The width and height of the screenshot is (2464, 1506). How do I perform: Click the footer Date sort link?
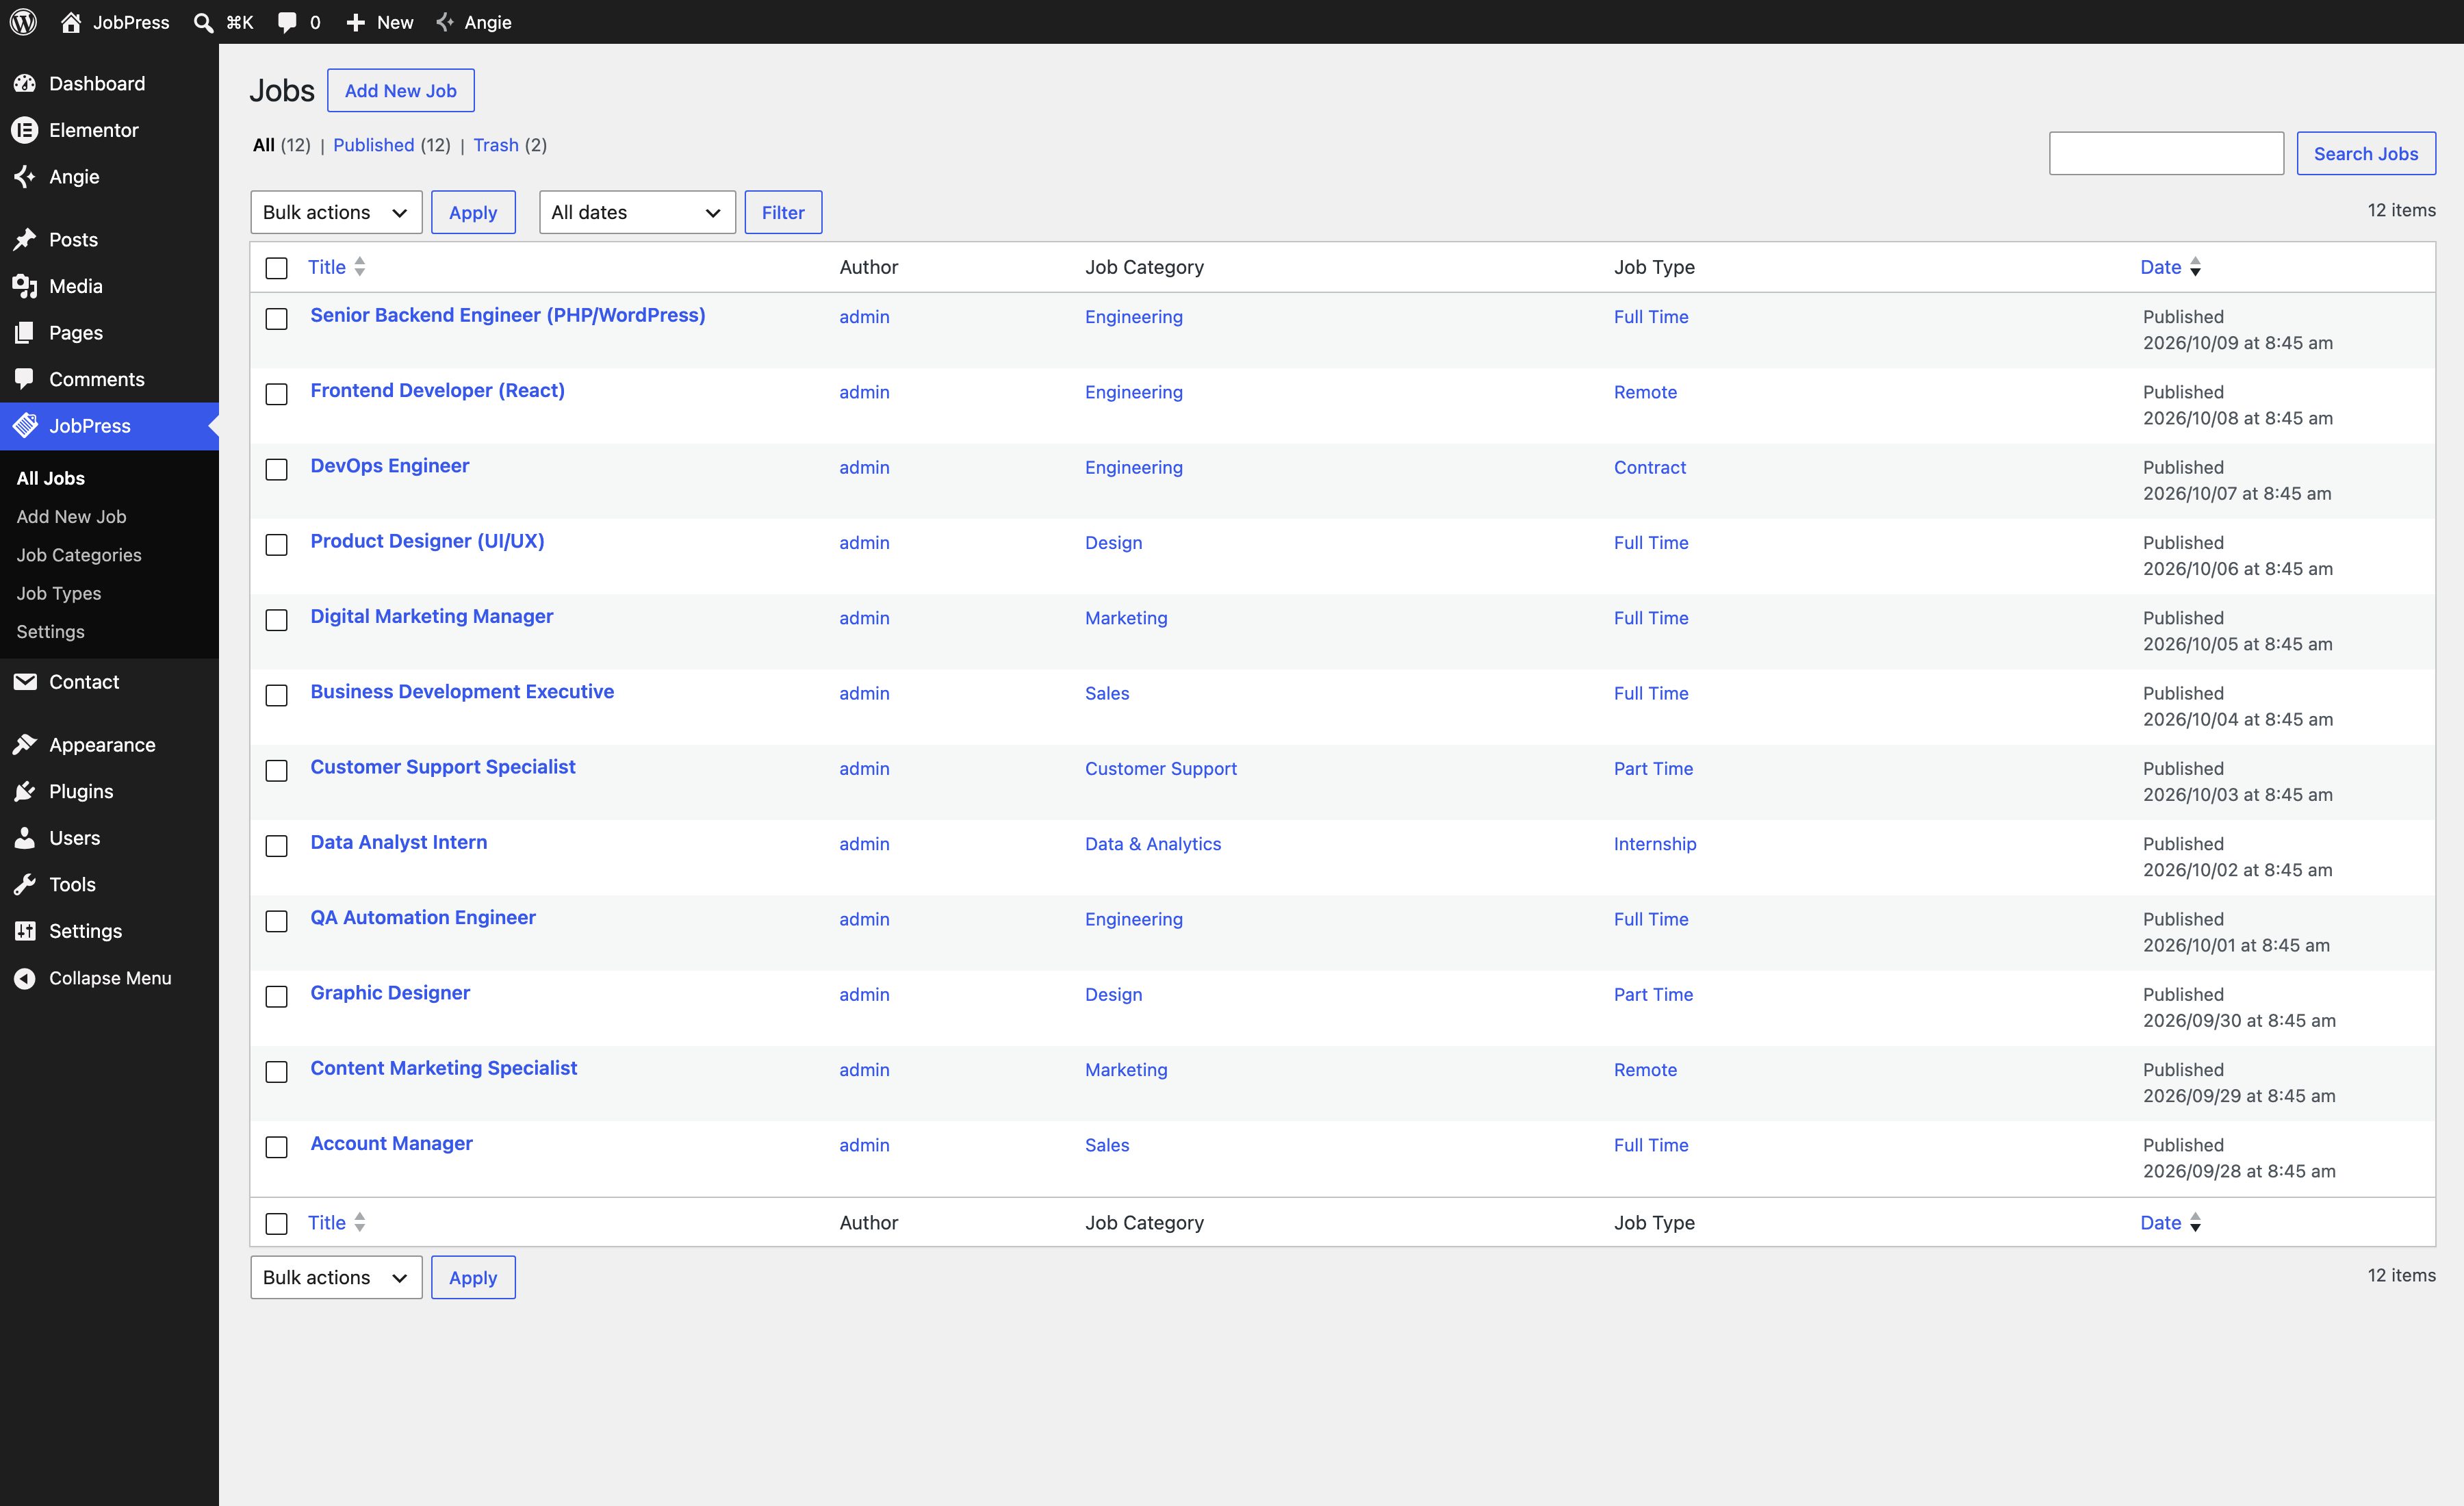(x=2160, y=1222)
